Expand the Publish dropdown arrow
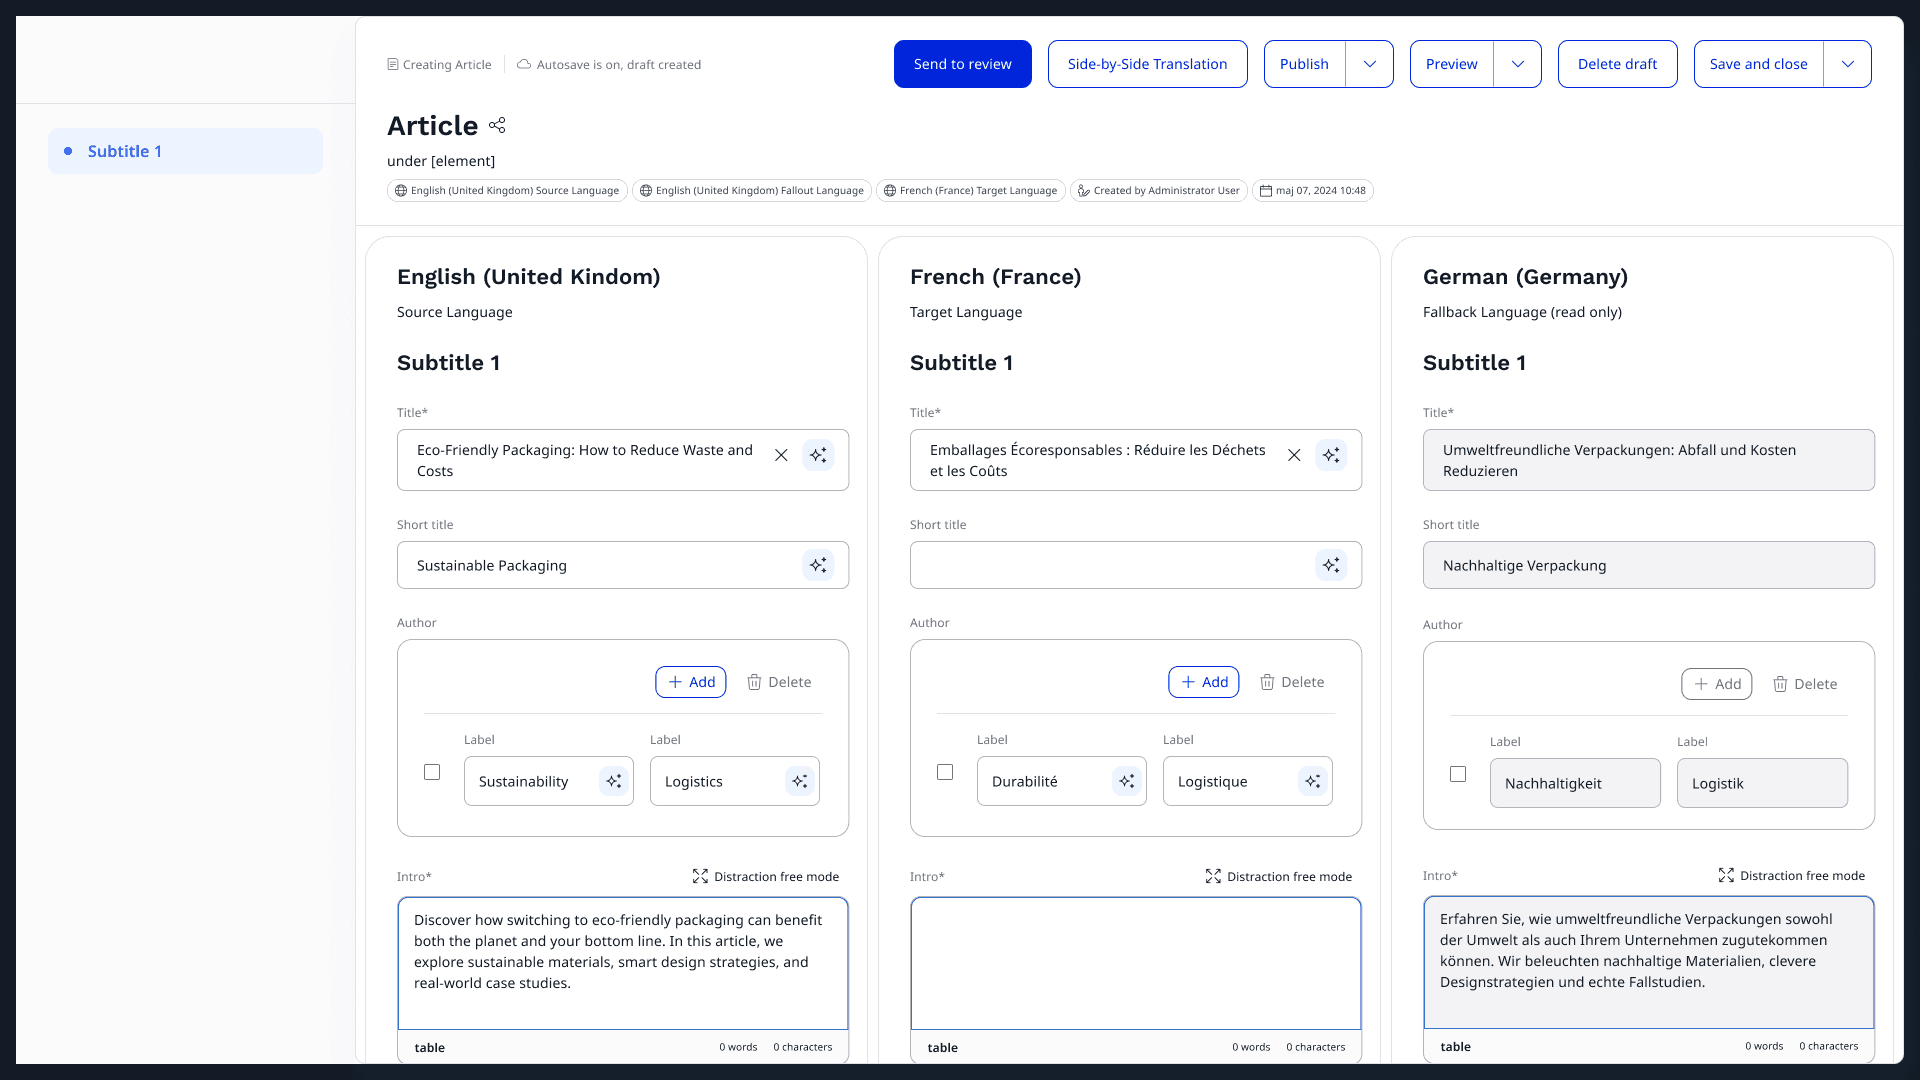Viewport: 1920px width, 1080px height. [1370, 64]
